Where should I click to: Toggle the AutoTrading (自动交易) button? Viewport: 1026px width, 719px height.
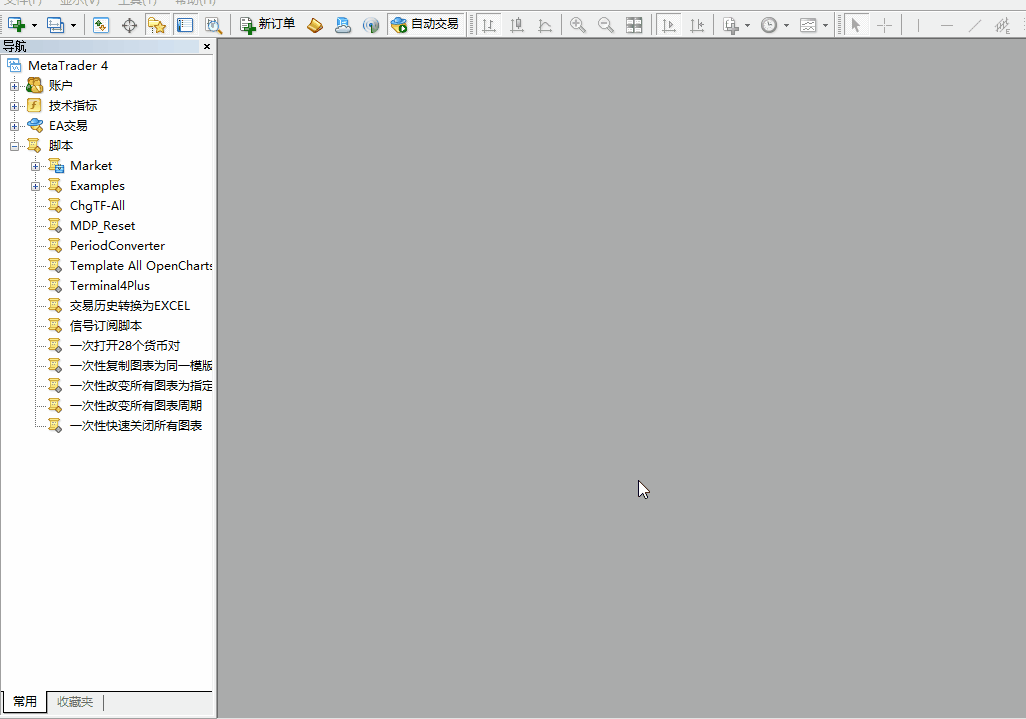coord(426,24)
